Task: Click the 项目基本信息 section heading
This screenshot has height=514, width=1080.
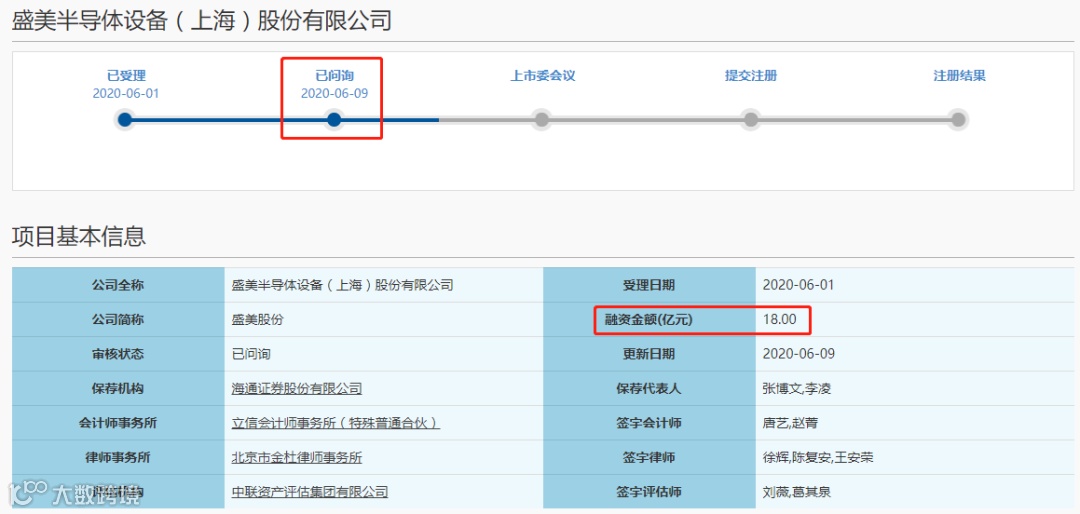Action: point(79,236)
